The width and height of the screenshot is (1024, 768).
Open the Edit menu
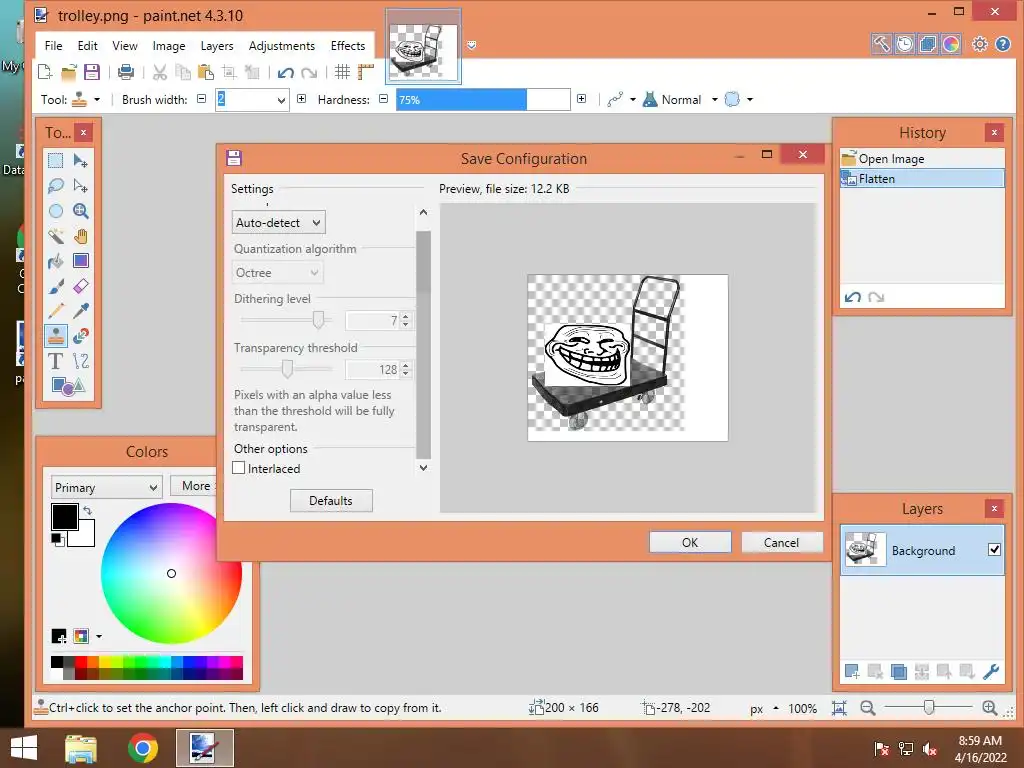(88, 46)
